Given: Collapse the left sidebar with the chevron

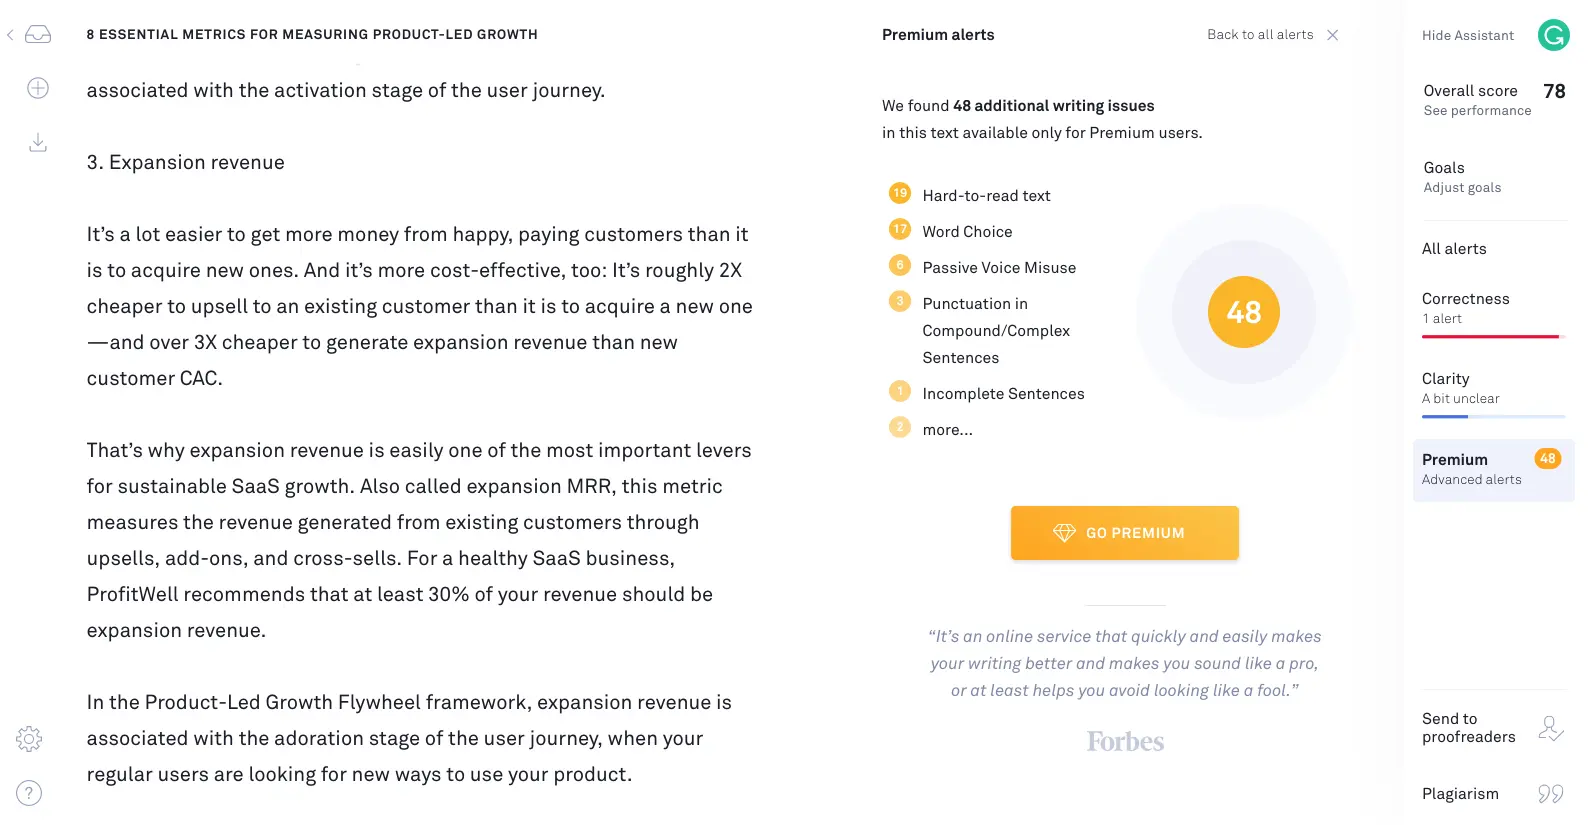Looking at the screenshot, I should [x=10, y=33].
